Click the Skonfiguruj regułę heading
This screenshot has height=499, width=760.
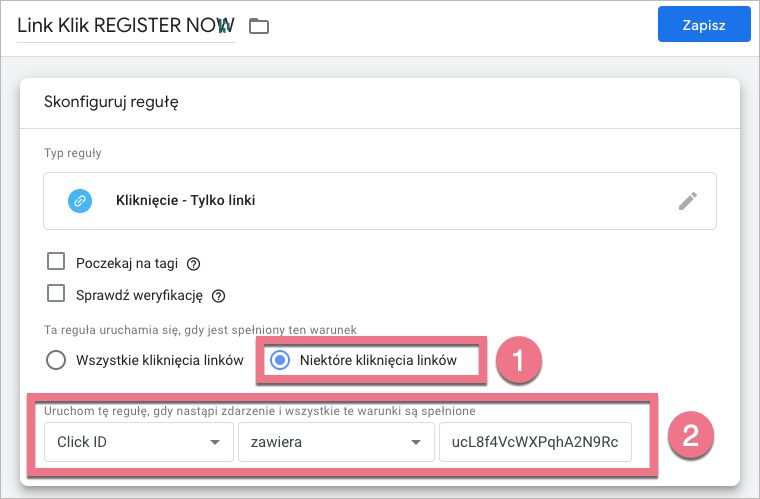pos(111,102)
